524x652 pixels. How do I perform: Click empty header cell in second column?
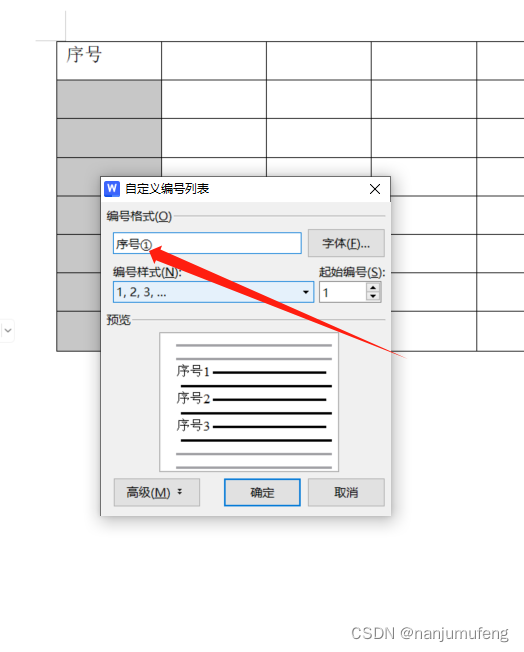[x=214, y=61]
